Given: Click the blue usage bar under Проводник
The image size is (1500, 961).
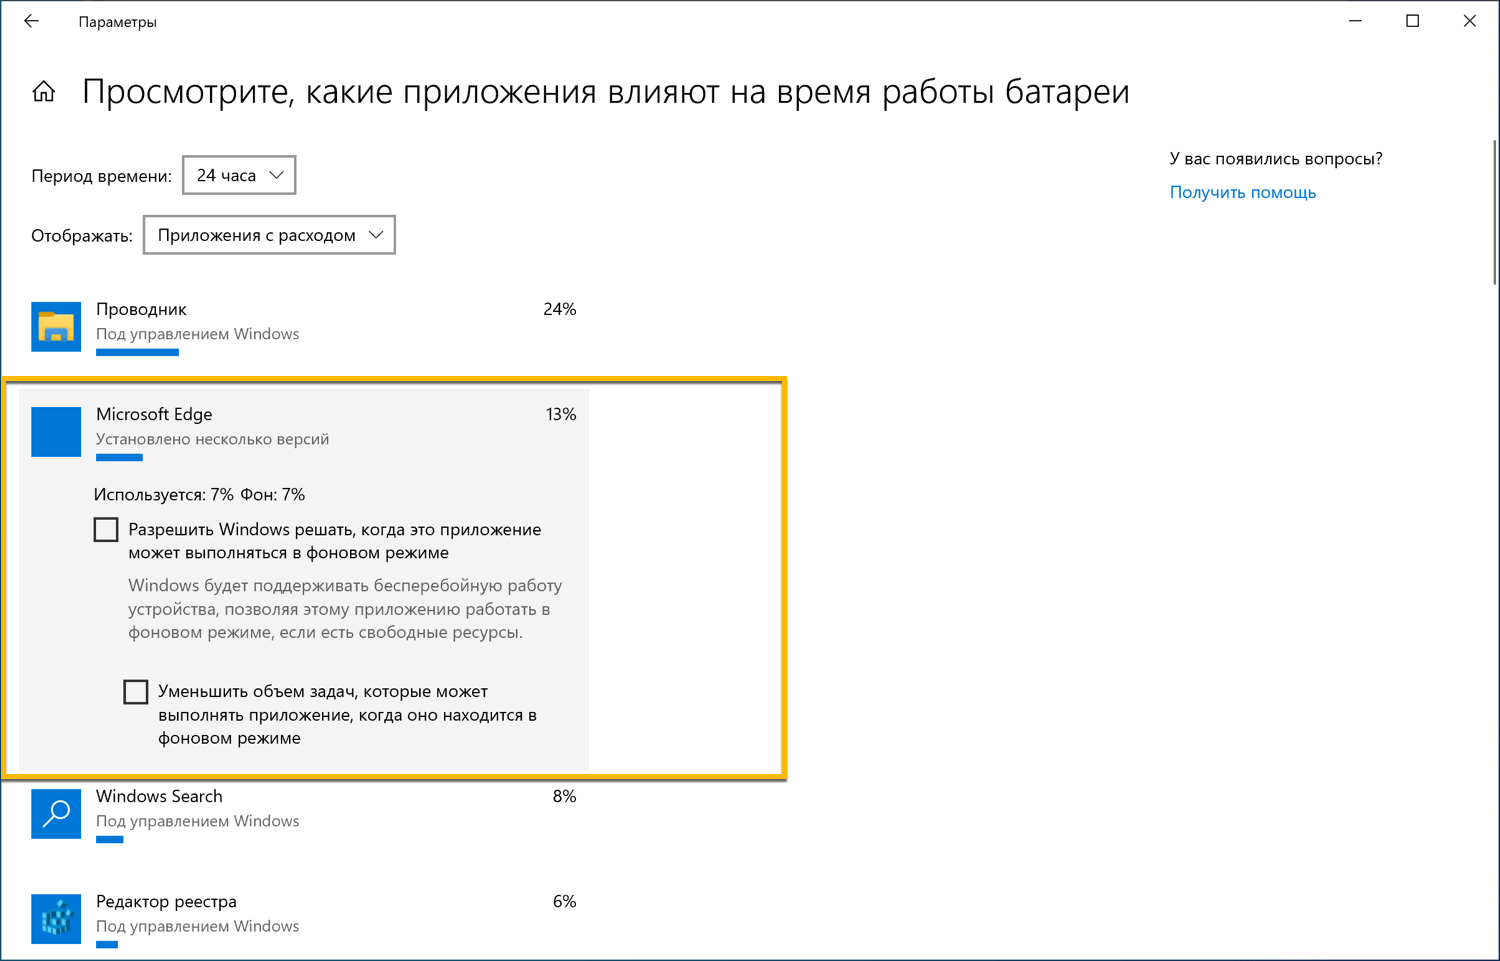Looking at the screenshot, I should tap(137, 352).
